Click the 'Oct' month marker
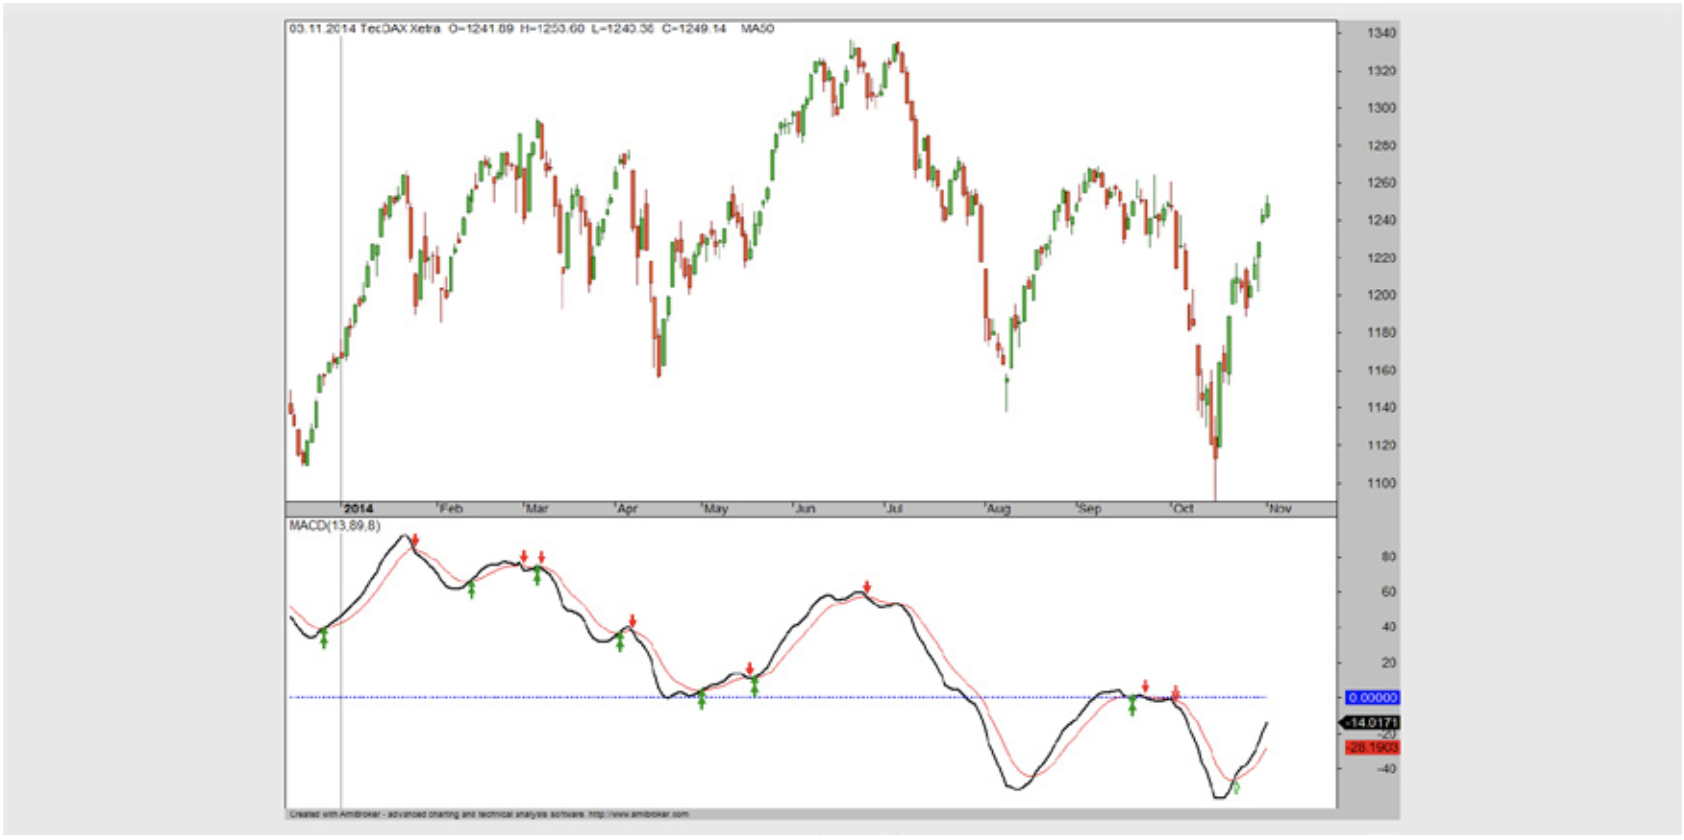Image resolution: width=1684 pixels, height=840 pixels. coord(1183,509)
